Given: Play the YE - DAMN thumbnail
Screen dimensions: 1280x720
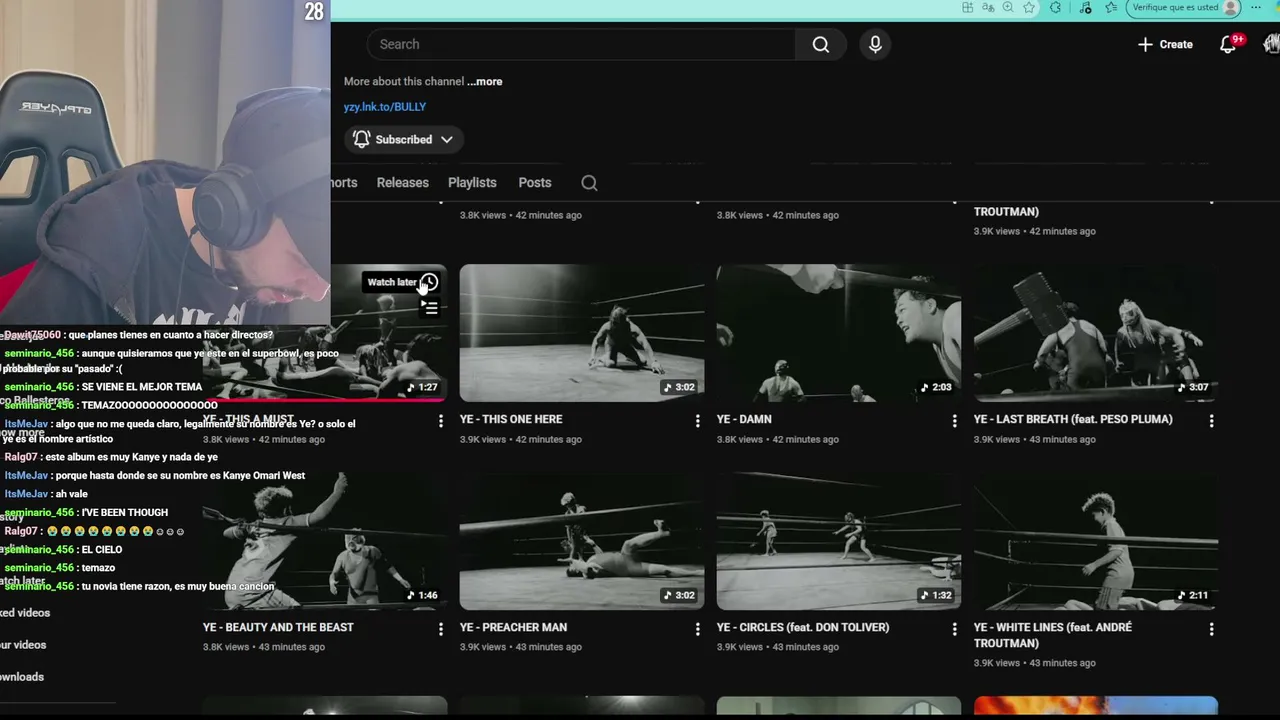Looking at the screenshot, I should pyautogui.click(x=839, y=333).
